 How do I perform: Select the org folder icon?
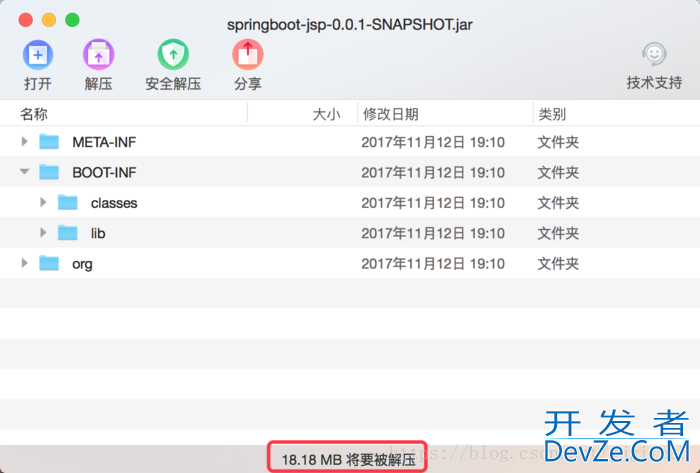[x=49, y=263]
